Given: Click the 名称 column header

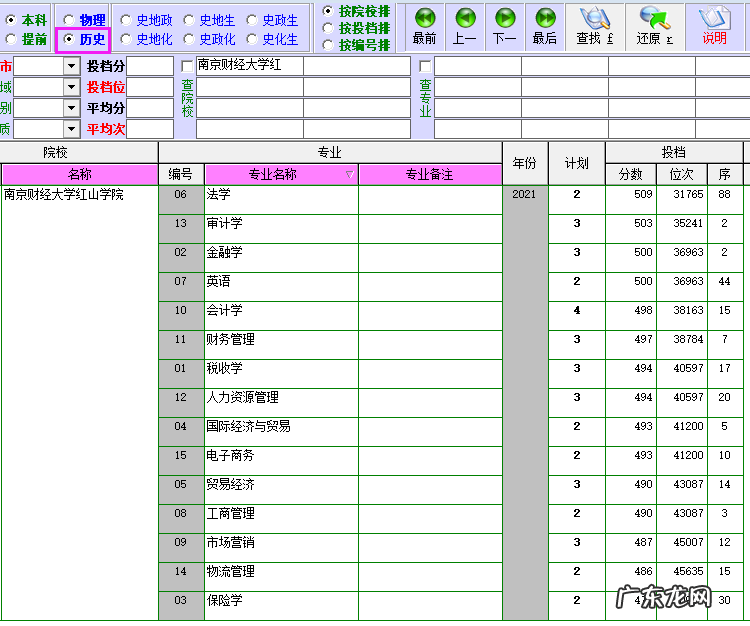Looking at the screenshot, I should pos(80,175).
